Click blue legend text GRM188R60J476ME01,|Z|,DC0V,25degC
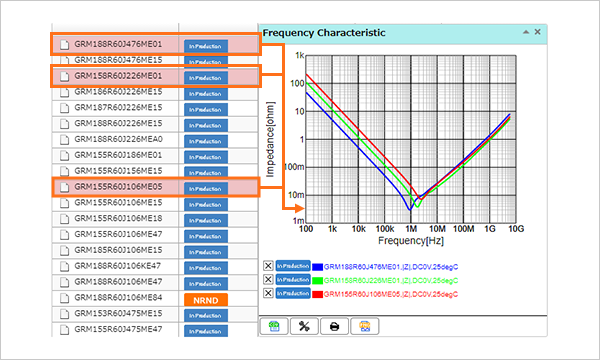 [x=391, y=267]
